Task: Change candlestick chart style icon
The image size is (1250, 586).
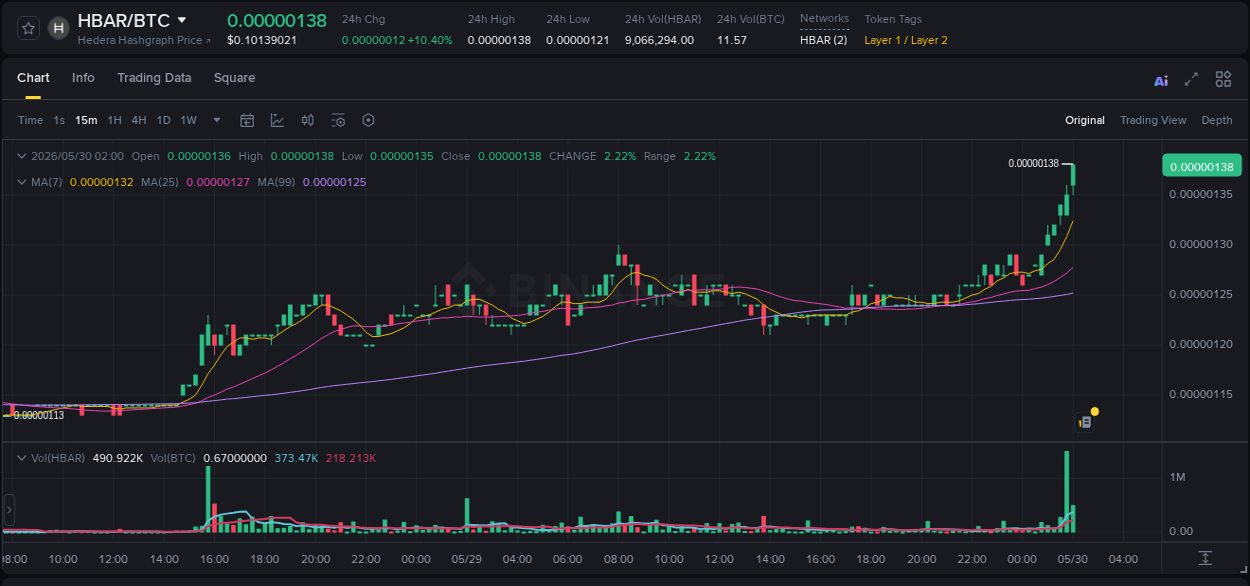Action: (x=308, y=120)
